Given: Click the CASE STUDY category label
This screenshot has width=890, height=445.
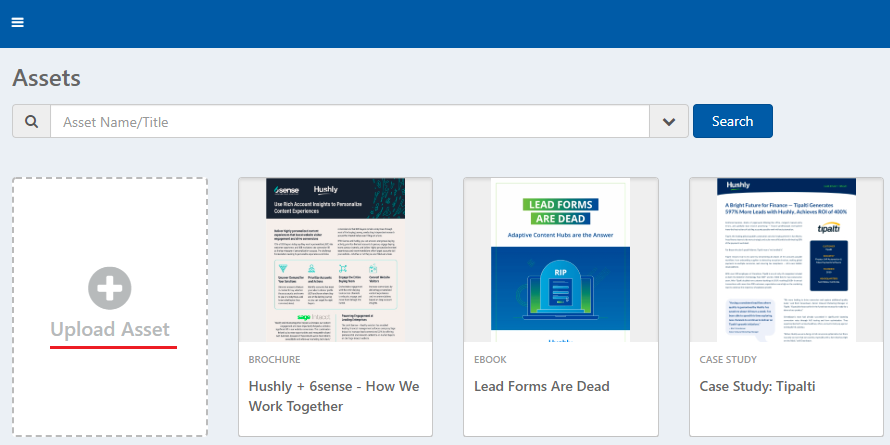Looking at the screenshot, I should (x=728, y=360).
